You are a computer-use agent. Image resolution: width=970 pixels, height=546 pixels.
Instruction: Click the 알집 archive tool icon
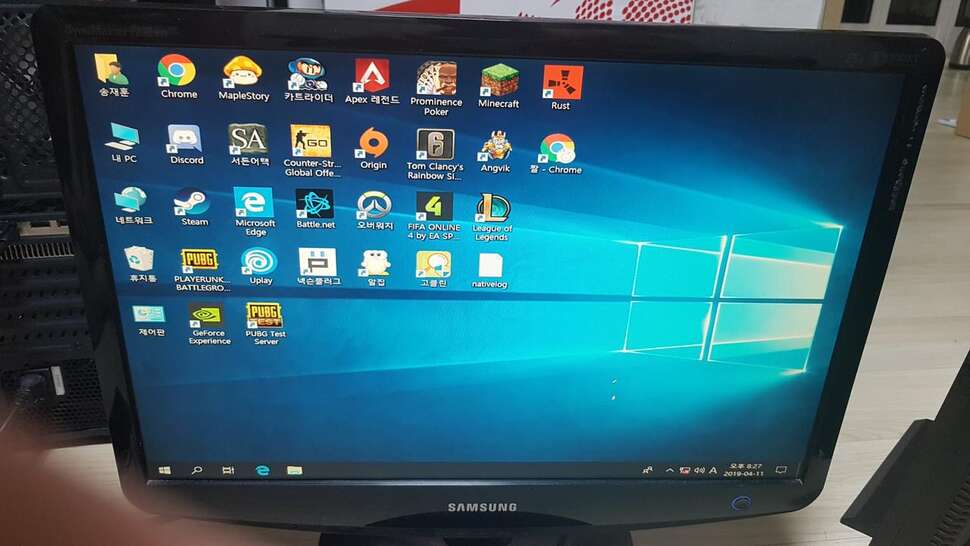[376, 268]
